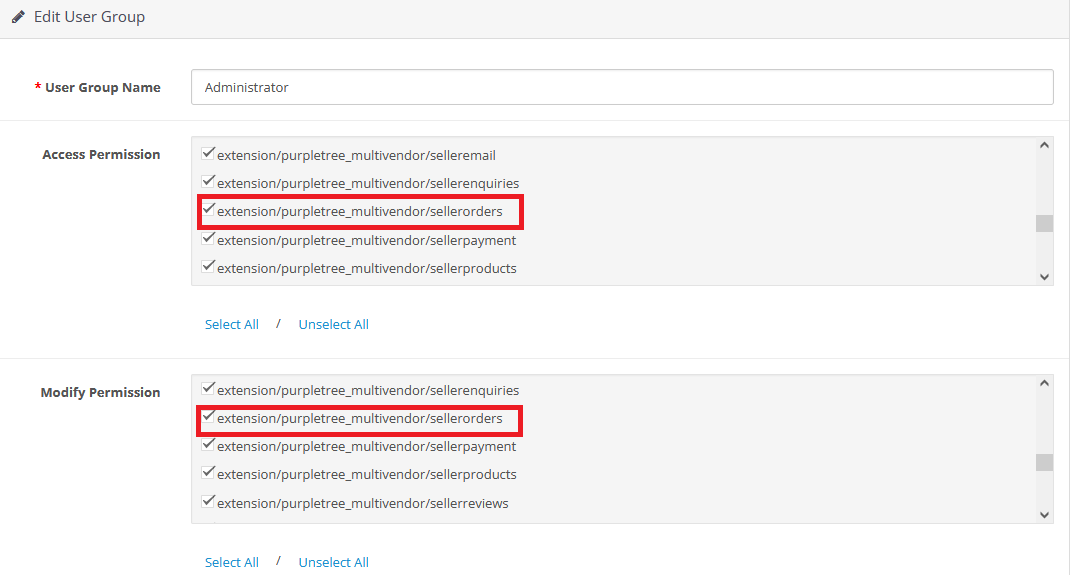Viewport: 1070px width, 575px height.
Task: Toggle sellerorders checkbox in Access Permission
Action: click(208, 209)
